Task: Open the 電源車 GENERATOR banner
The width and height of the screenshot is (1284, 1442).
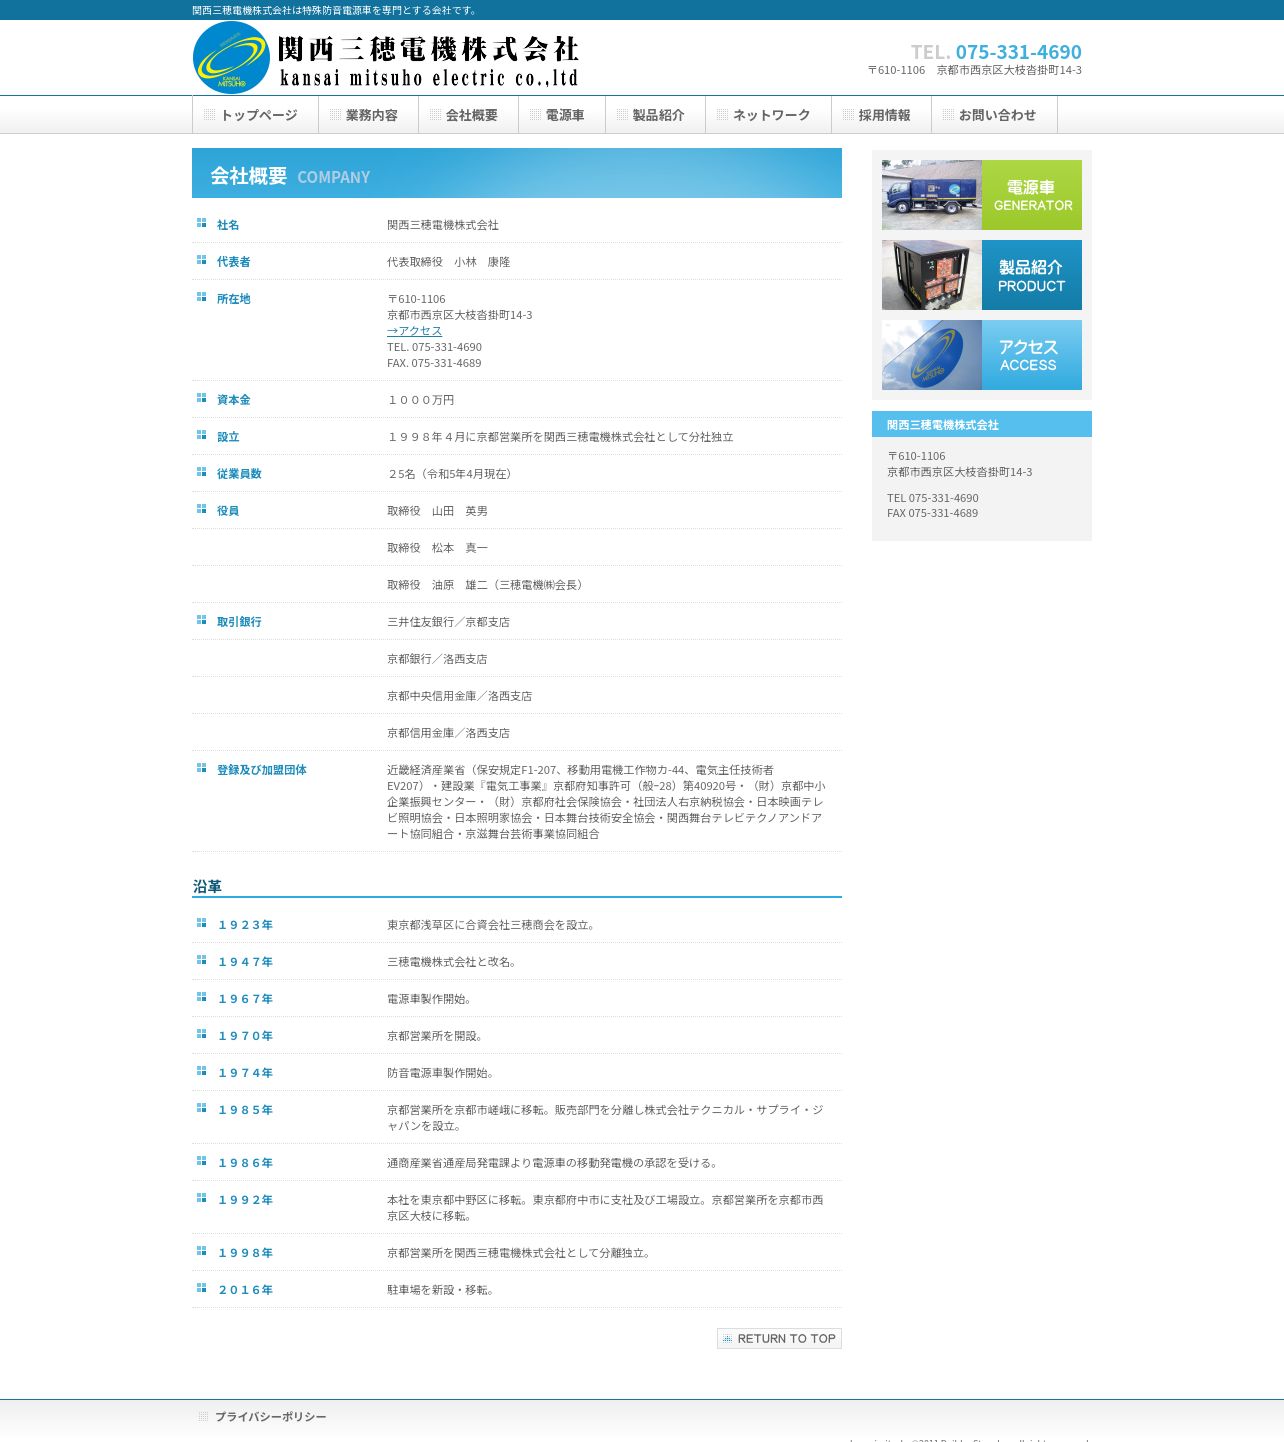Action: (x=982, y=195)
